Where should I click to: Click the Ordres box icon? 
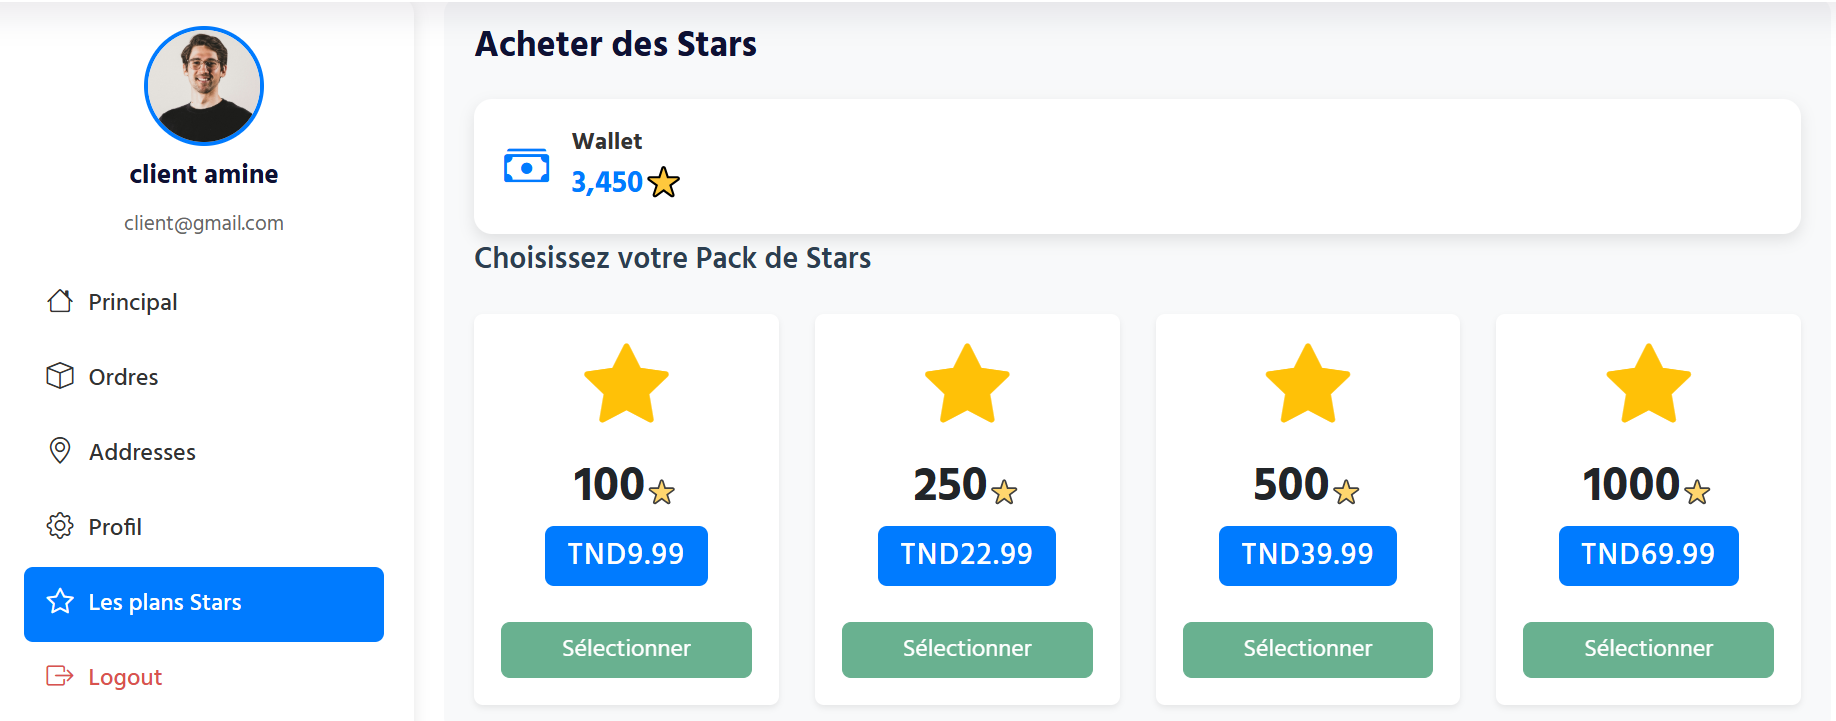pos(60,376)
